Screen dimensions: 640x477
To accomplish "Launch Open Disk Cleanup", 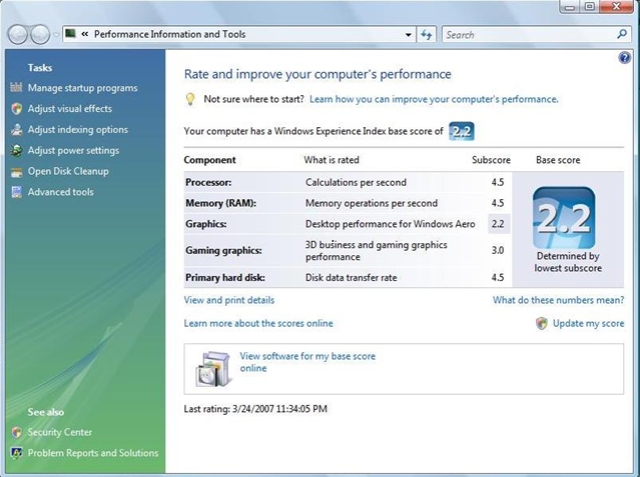I will pos(68,171).
